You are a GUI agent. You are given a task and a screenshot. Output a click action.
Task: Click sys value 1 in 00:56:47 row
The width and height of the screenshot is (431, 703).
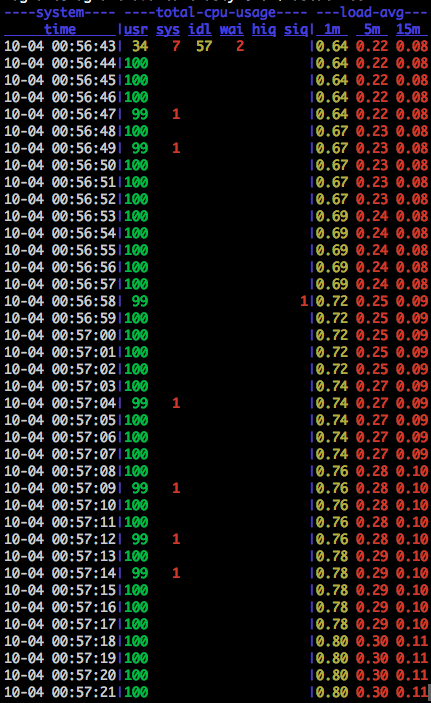(x=176, y=114)
